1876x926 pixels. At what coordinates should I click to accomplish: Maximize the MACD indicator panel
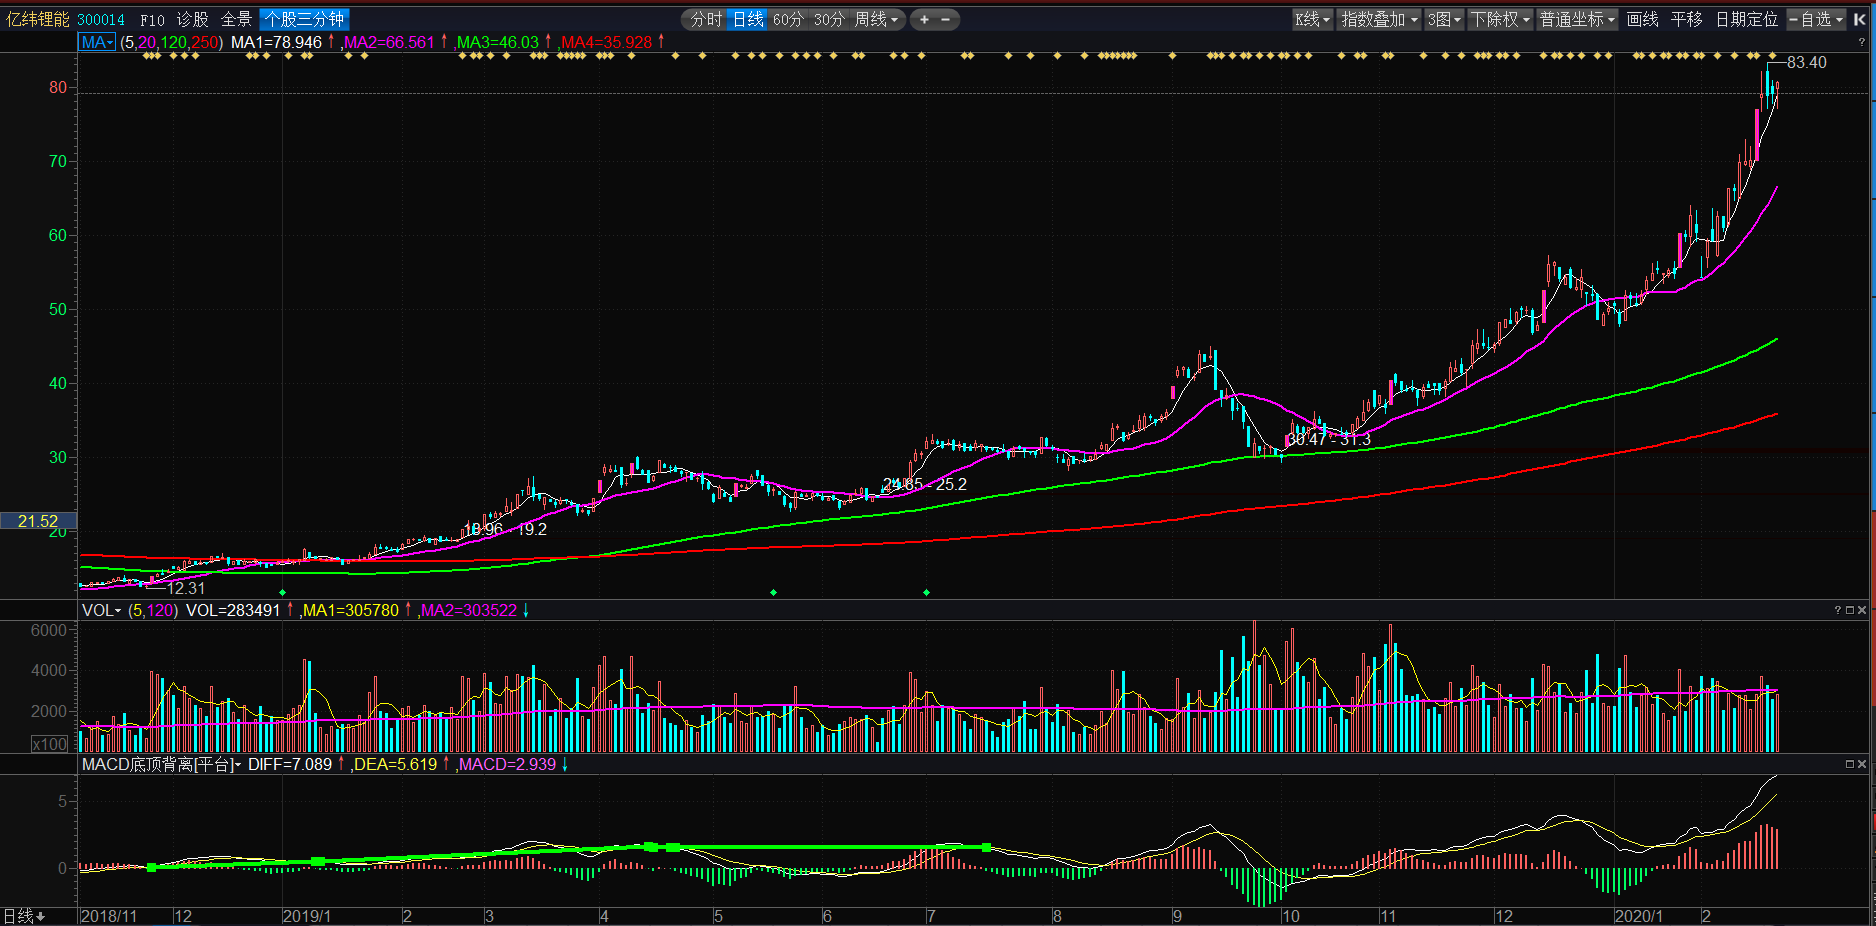tap(1850, 764)
